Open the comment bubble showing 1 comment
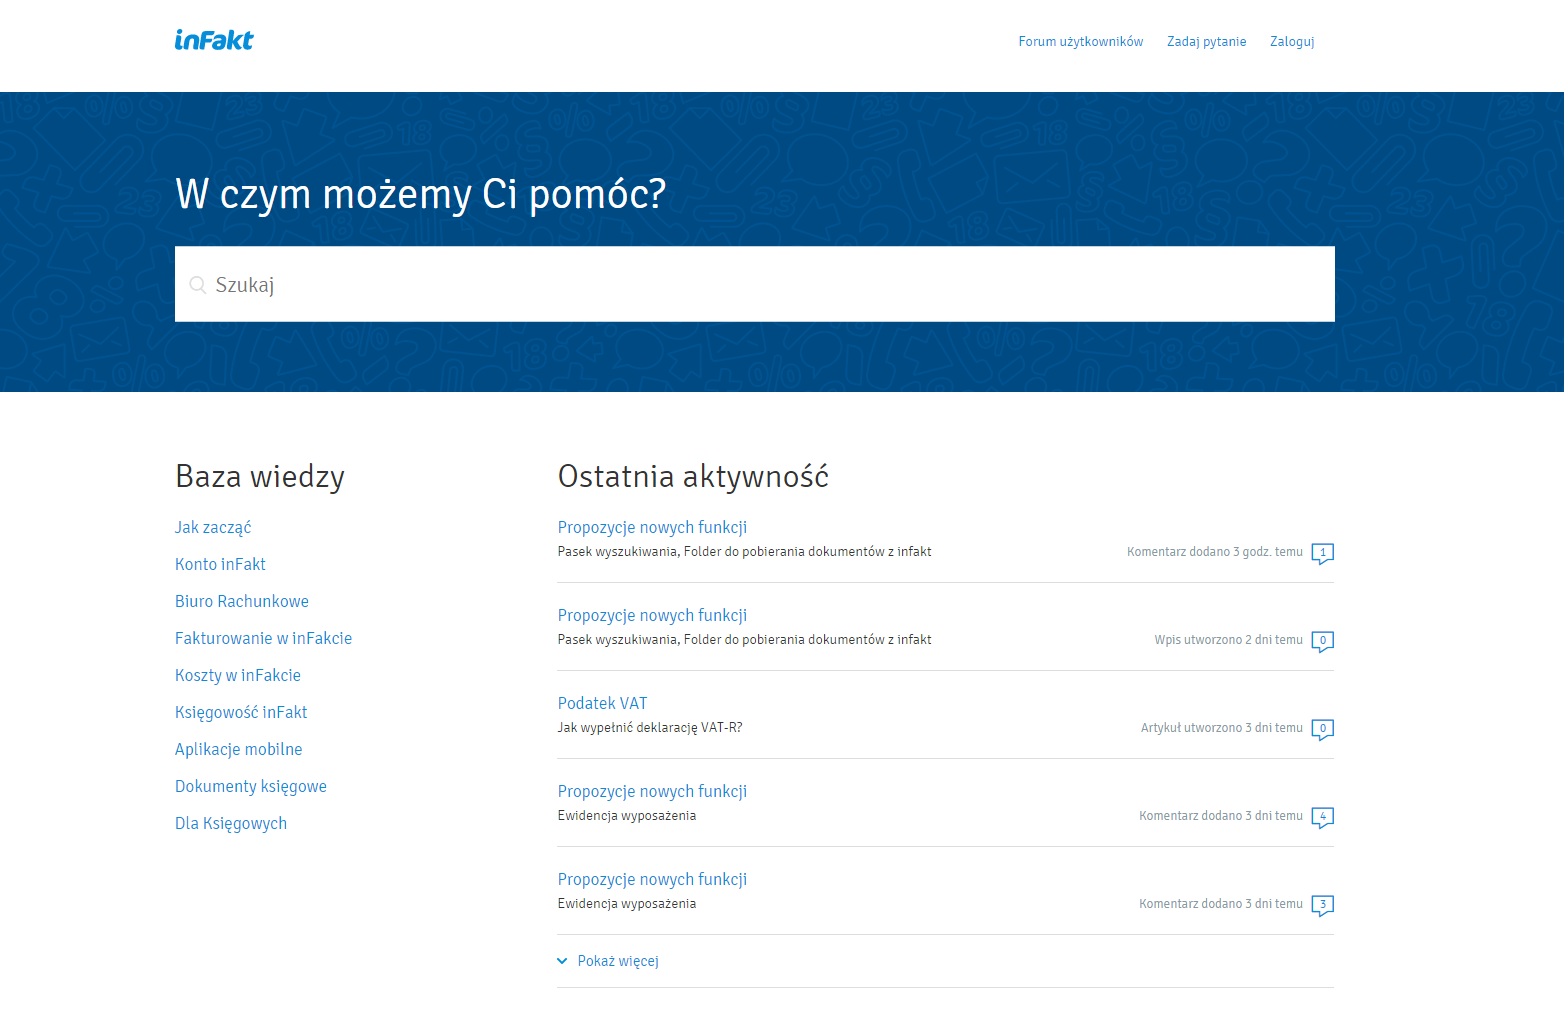The width and height of the screenshot is (1564, 1020). pyautogui.click(x=1322, y=553)
